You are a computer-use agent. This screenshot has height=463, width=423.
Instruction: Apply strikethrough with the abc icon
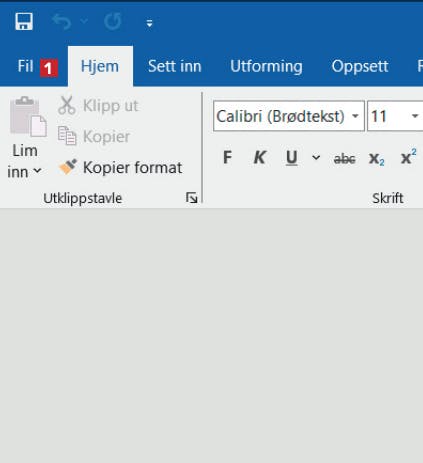click(344, 159)
